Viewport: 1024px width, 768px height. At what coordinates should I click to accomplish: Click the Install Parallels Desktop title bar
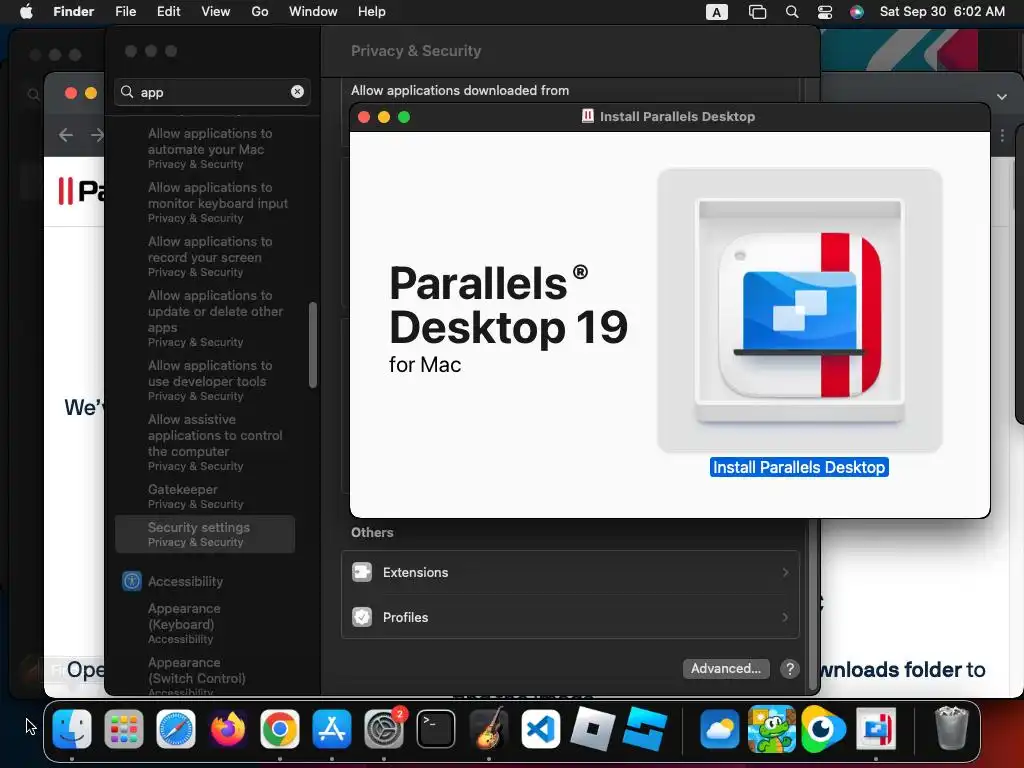(670, 117)
